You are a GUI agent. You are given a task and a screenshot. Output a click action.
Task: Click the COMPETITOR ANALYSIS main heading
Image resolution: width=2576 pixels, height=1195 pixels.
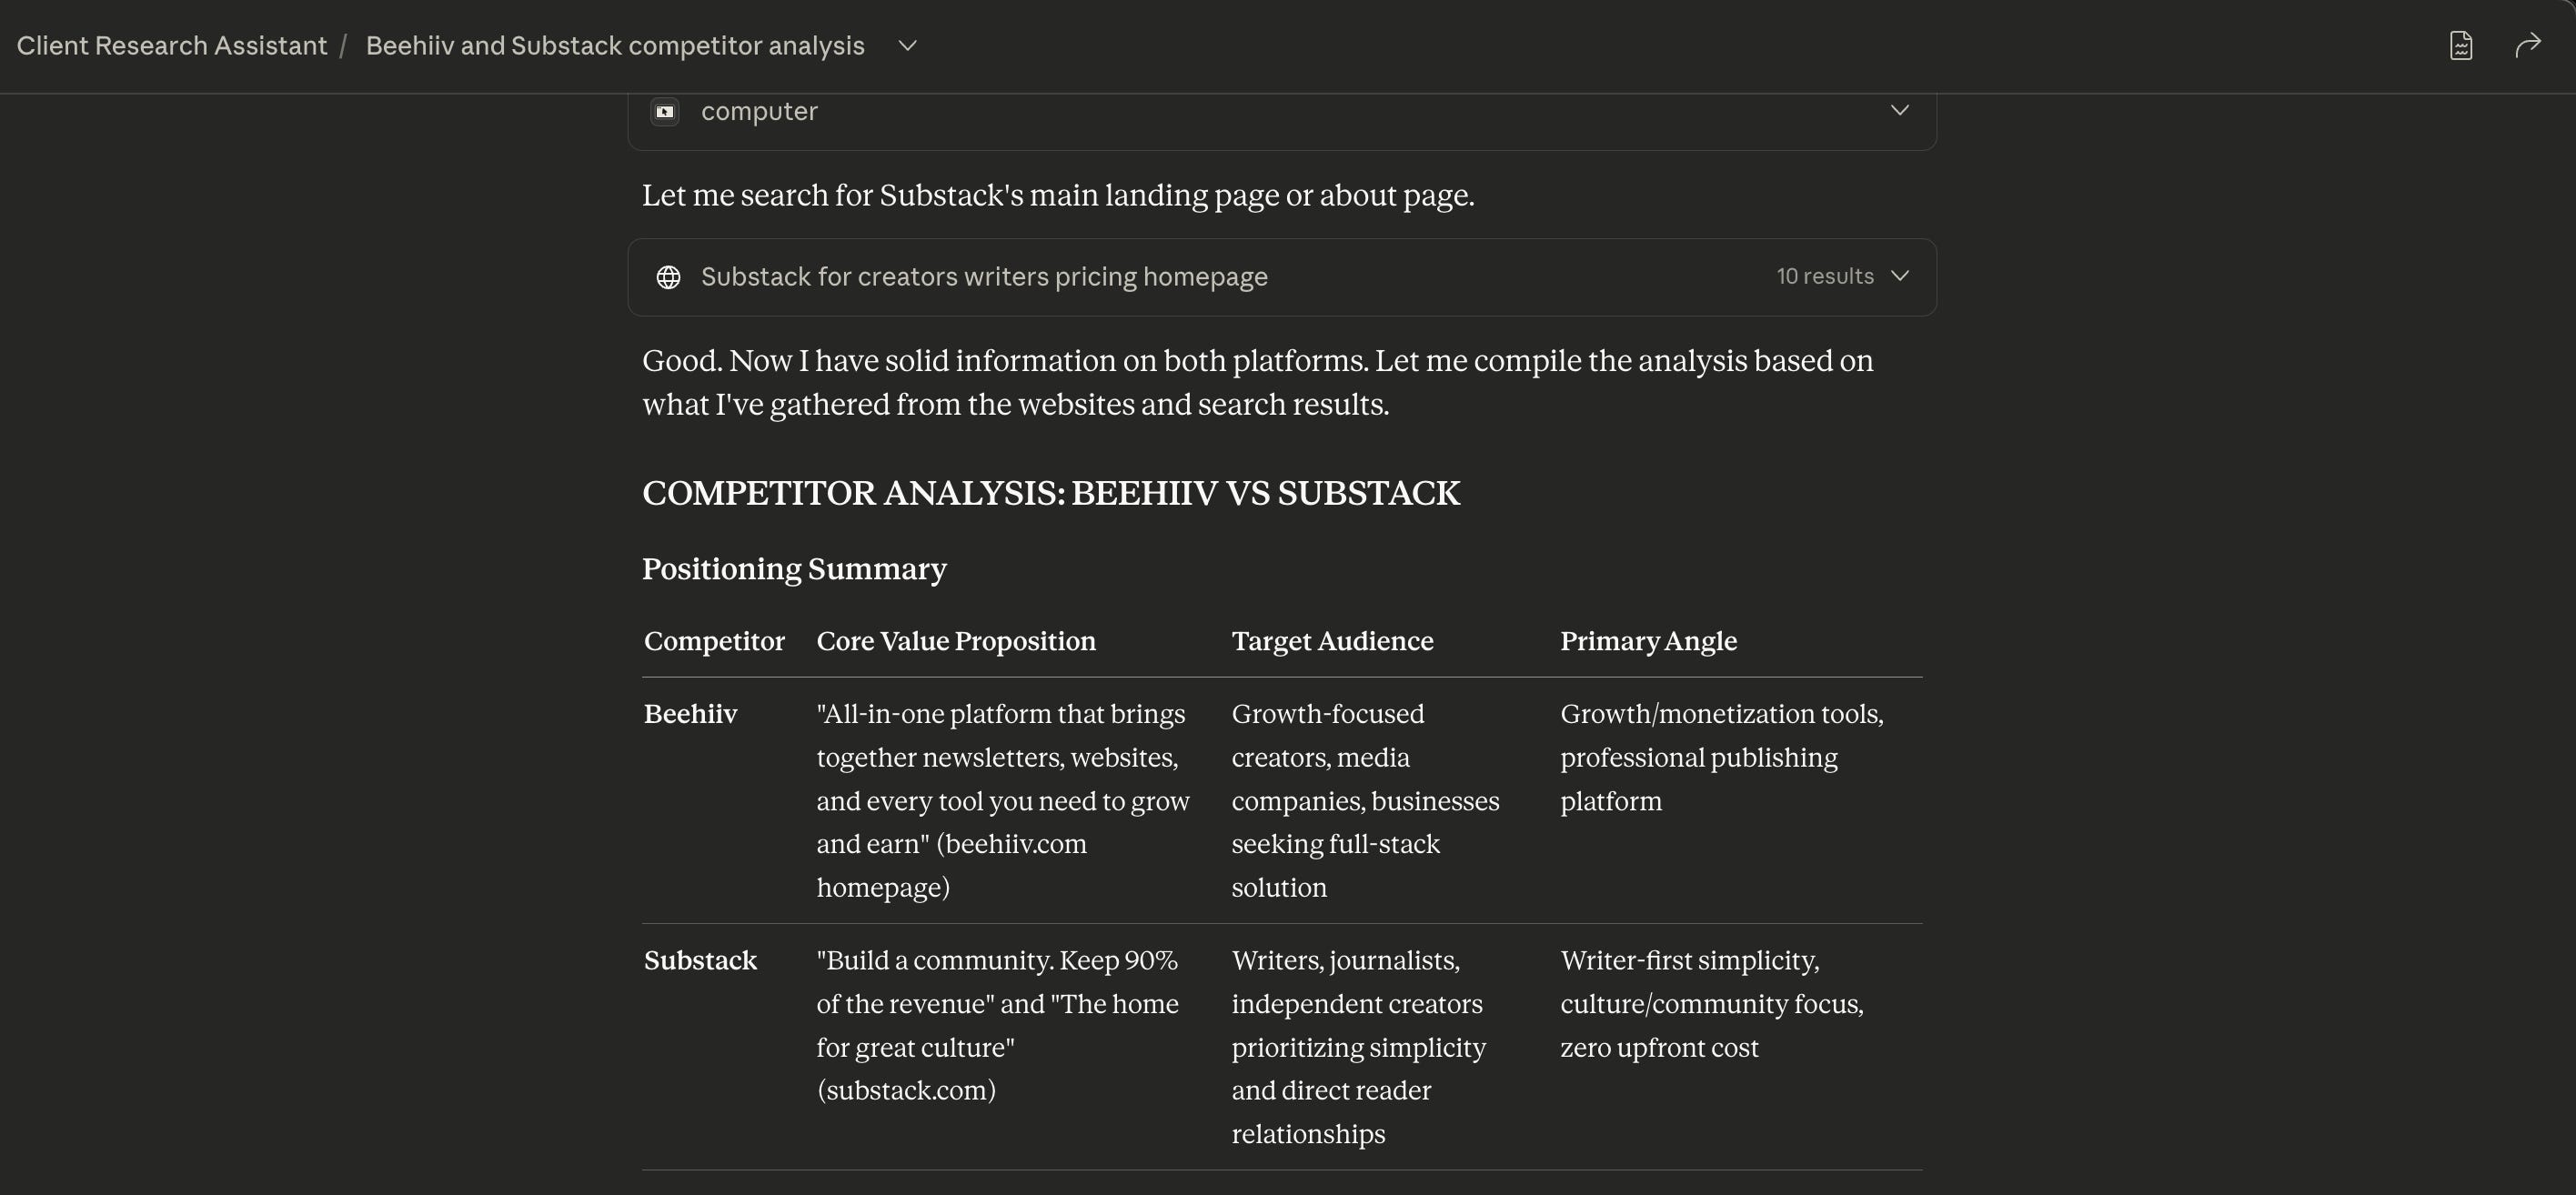click(x=1050, y=493)
